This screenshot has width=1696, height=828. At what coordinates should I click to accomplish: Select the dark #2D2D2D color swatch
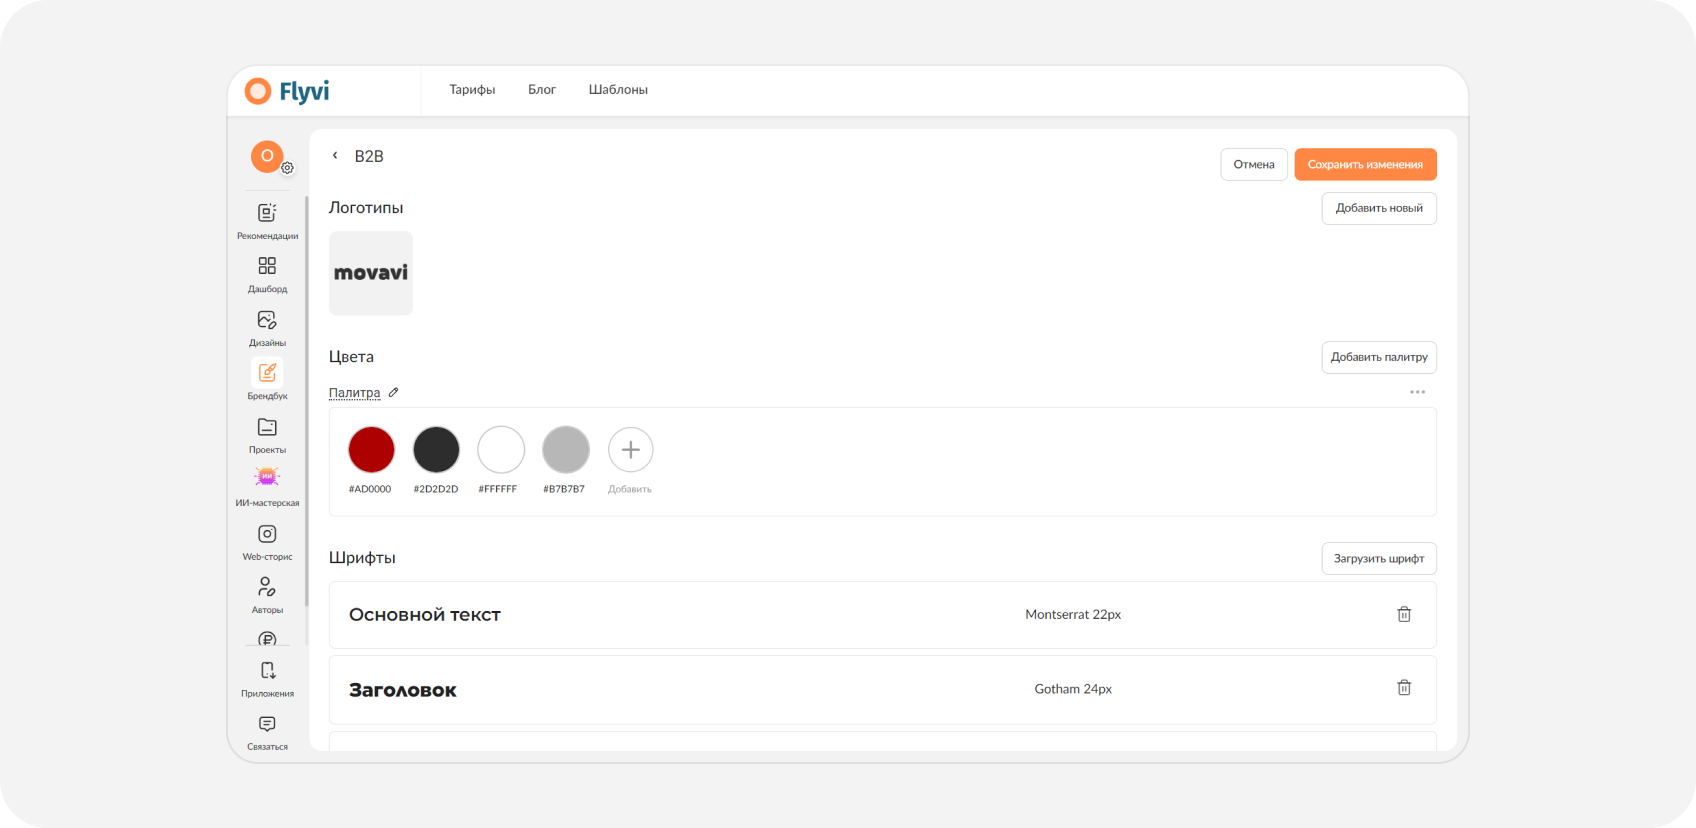[436, 450]
